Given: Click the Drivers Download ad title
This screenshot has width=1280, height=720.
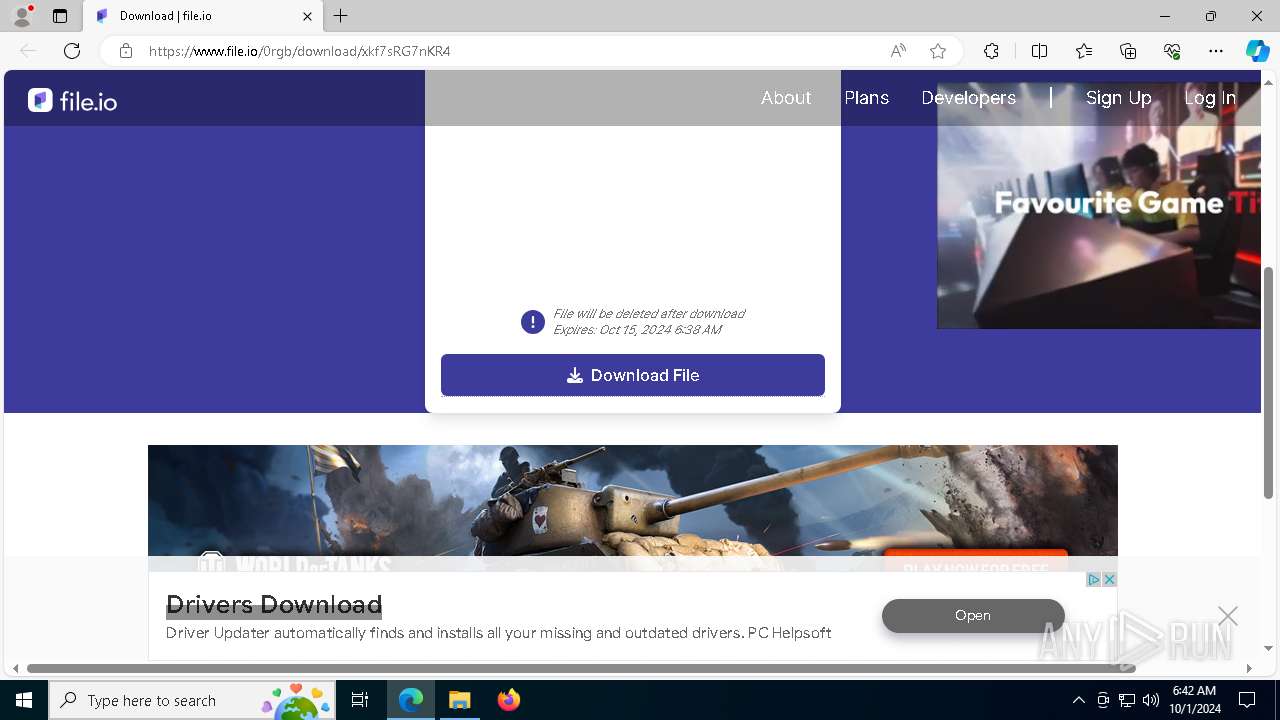Looking at the screenshot, I should coord(274,604).
